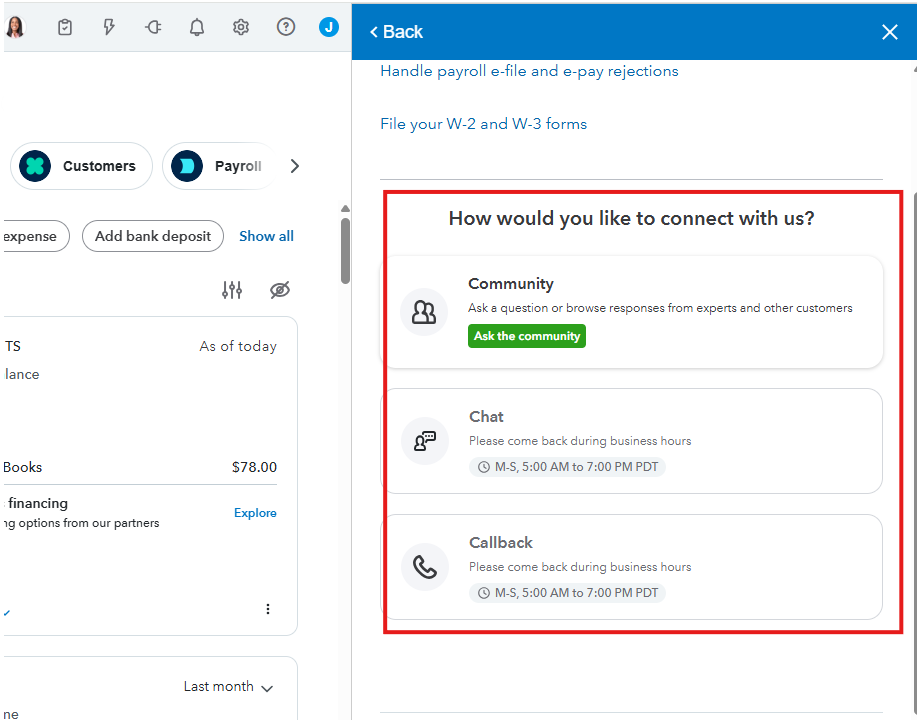Click the help question mark icon
917x720 pixels.
286,27
